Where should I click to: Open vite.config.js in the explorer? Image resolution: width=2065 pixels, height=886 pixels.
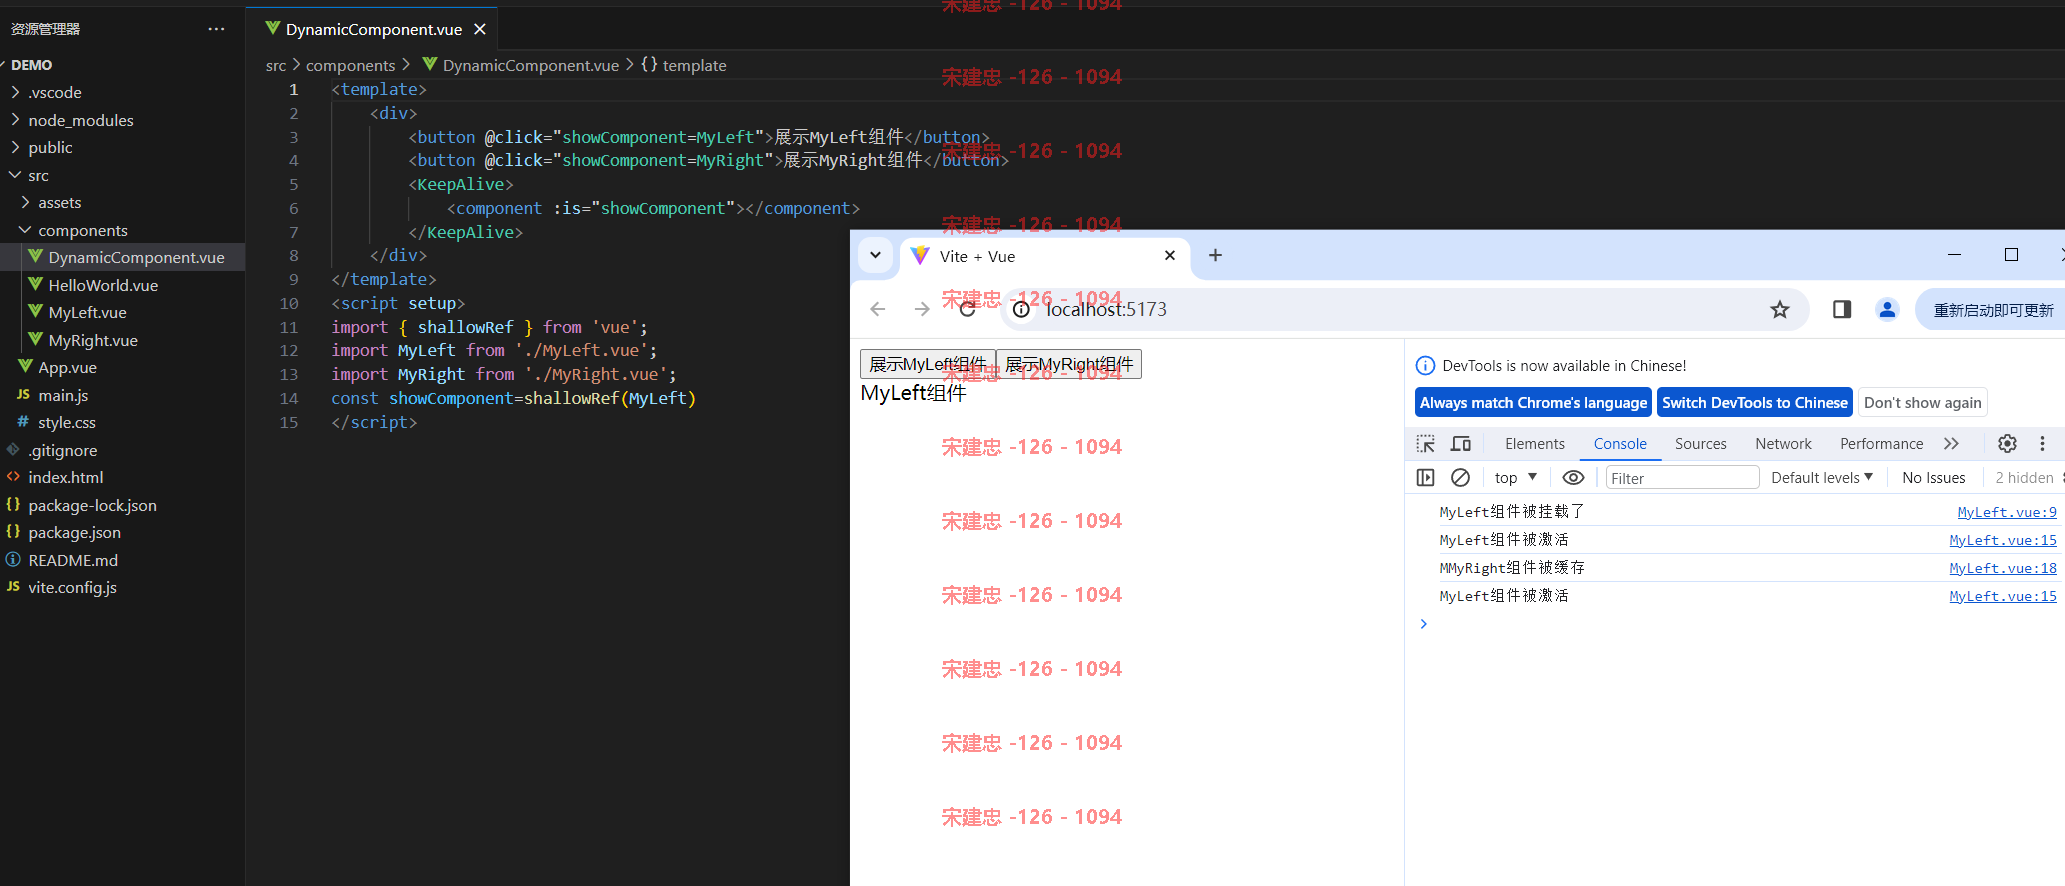pos(72,587)
